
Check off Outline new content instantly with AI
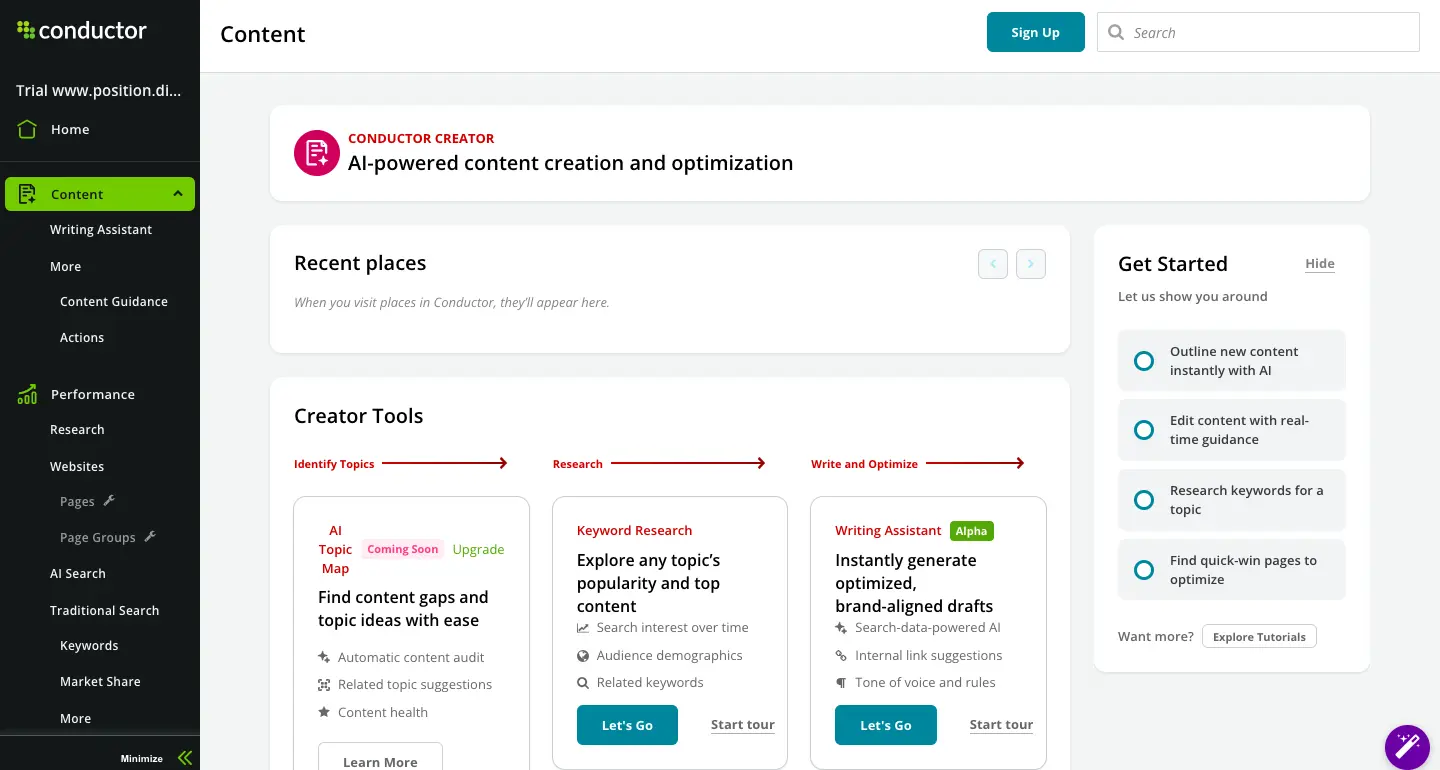coord(1144,361)
